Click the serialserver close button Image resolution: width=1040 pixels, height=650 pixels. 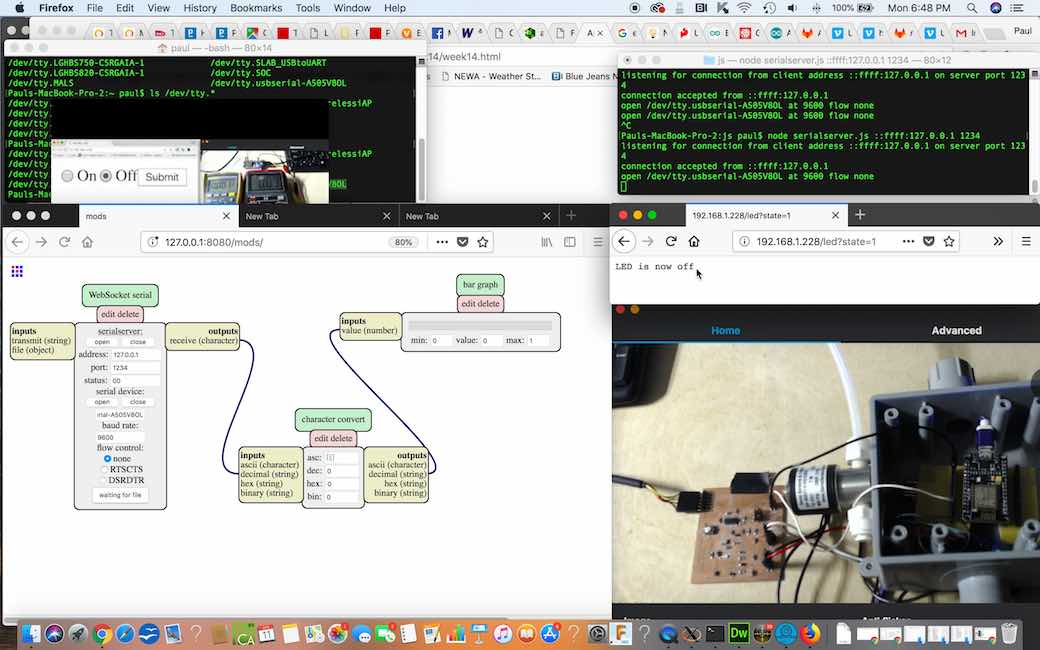coord(138,342)
